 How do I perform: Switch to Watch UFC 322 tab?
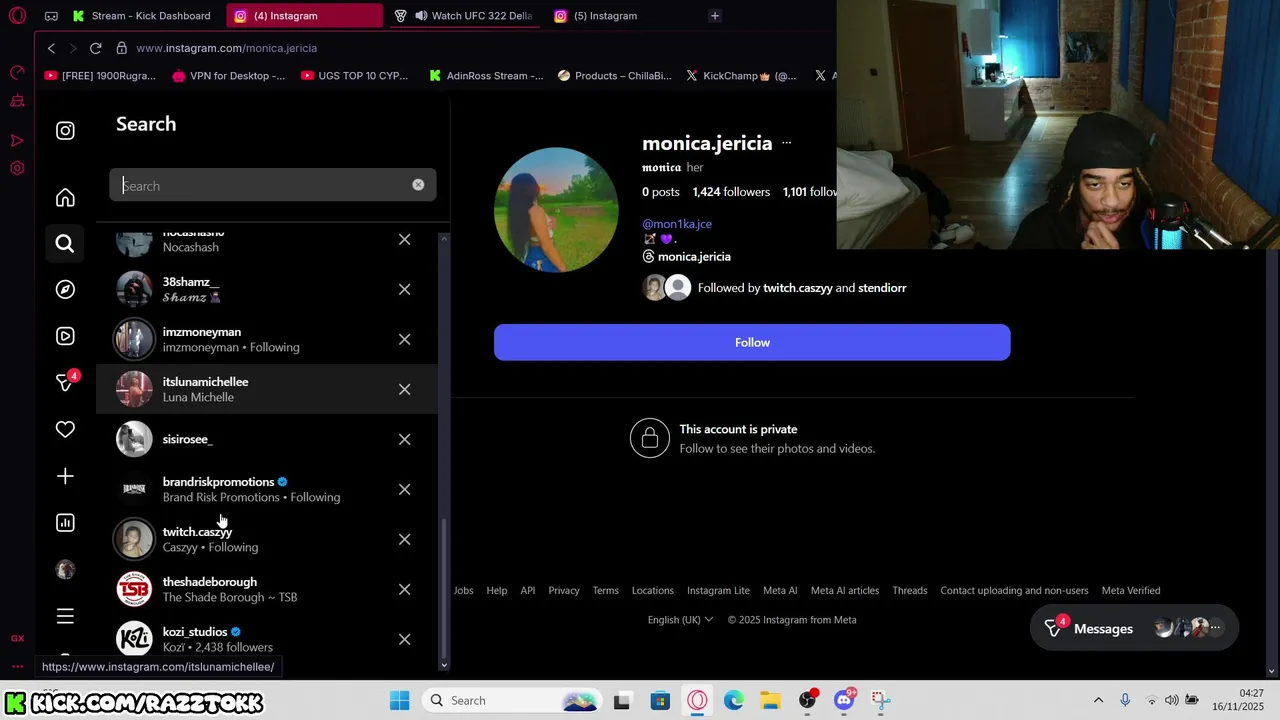tap(465, 16)
